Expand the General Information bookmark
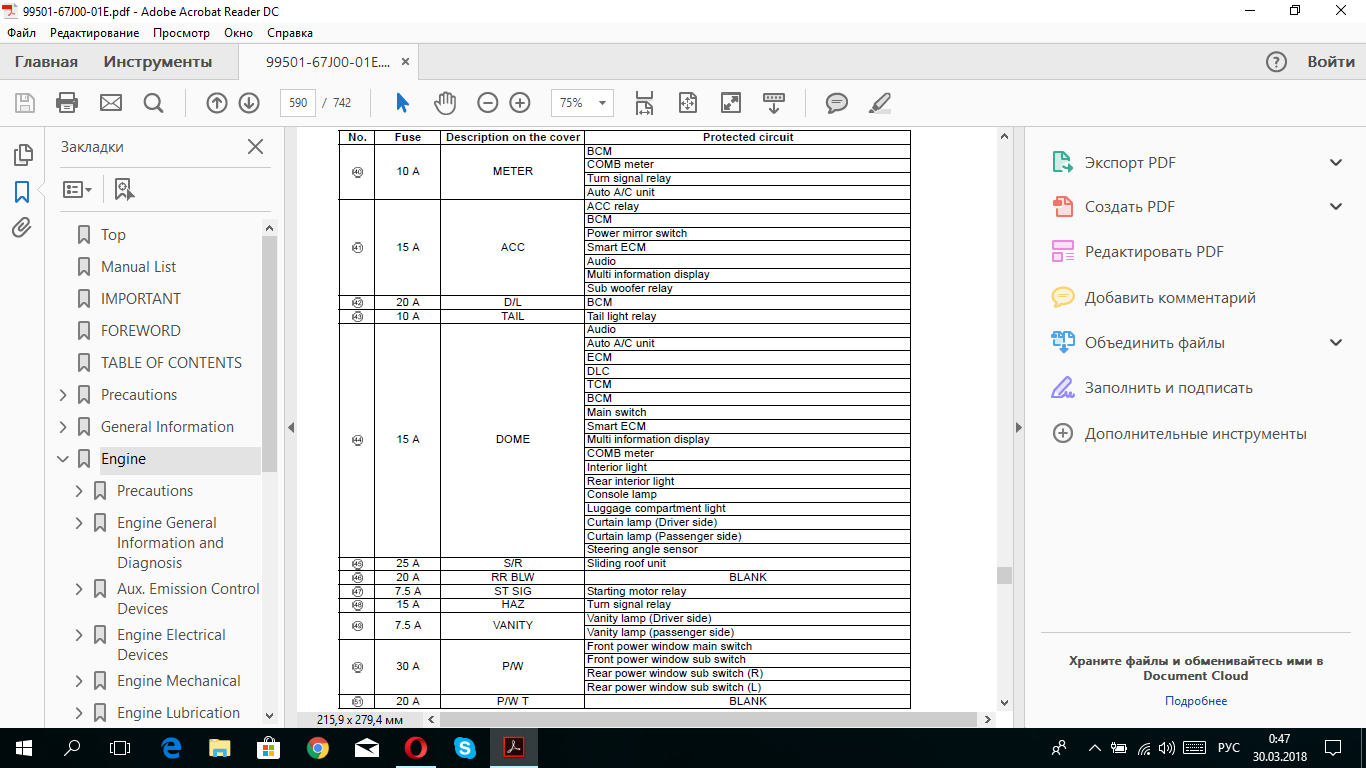This screenshot has width=1366, height=768. (64, 427)
